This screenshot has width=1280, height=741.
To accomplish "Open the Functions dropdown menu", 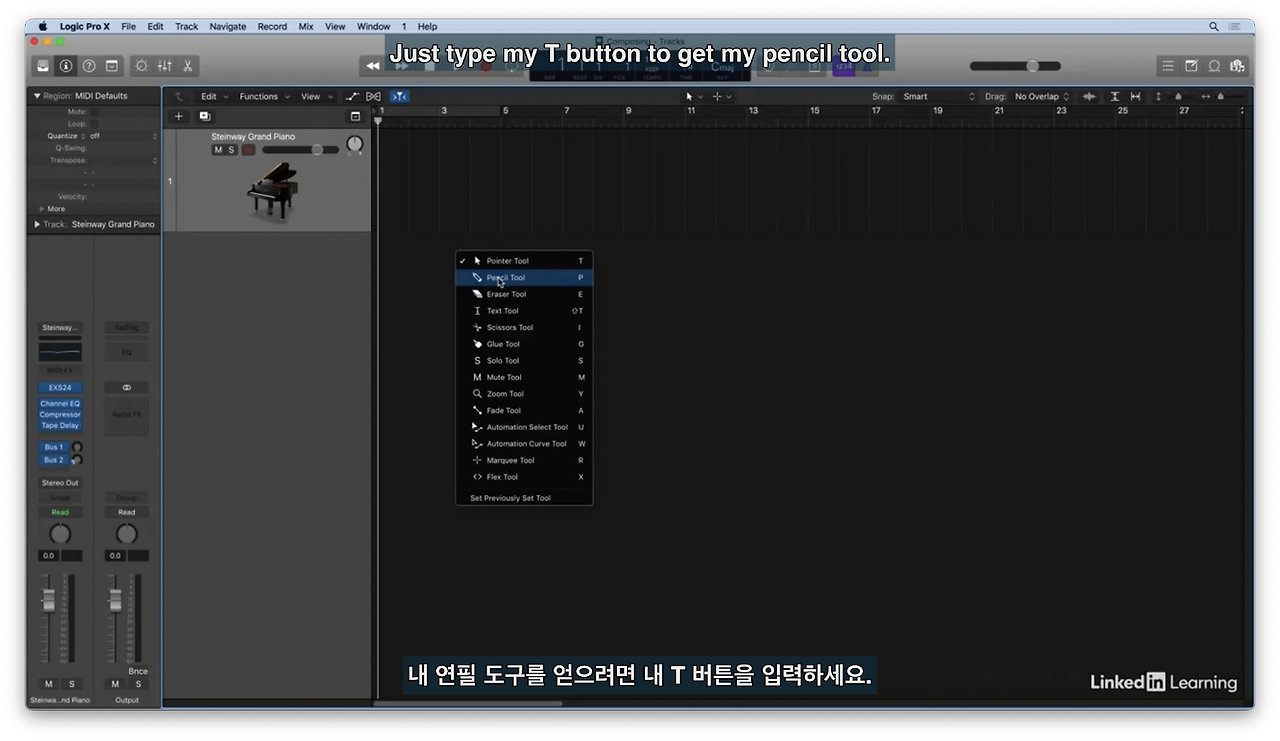I will tap(264, 97).
